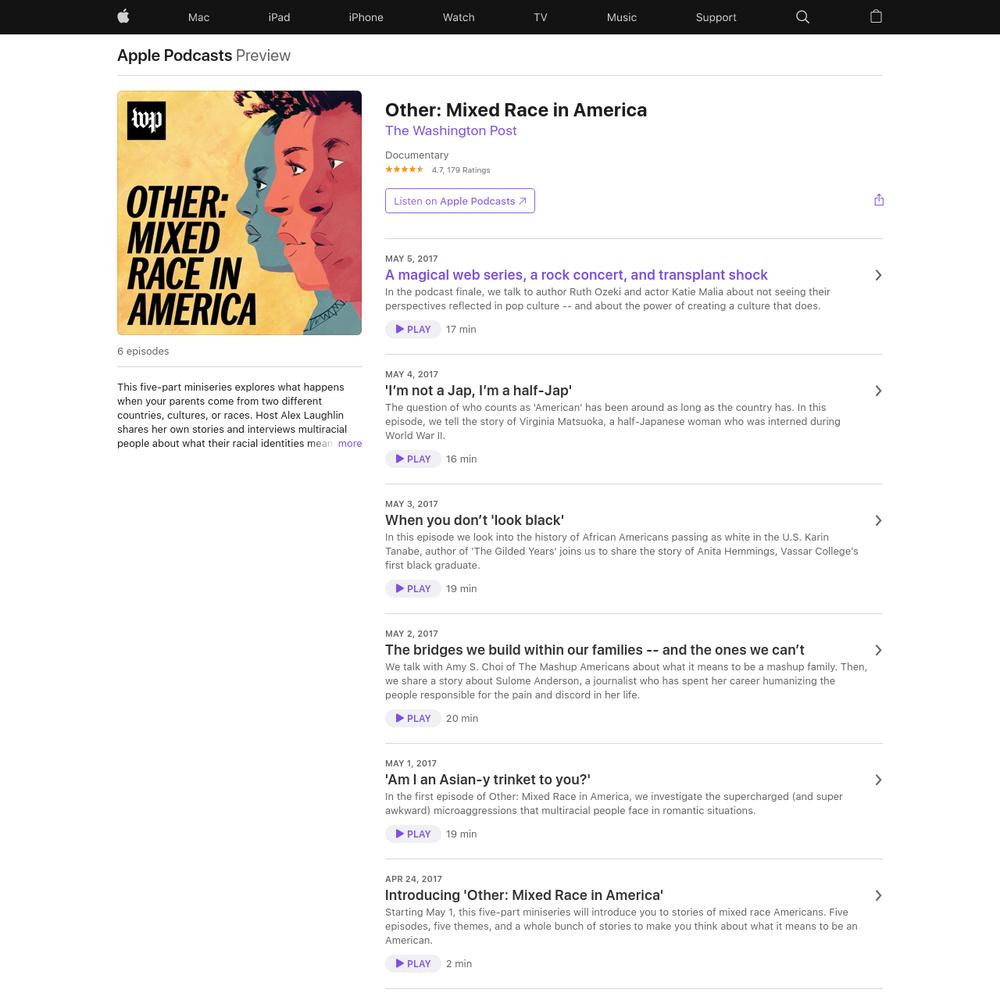
Task: Open the shopping bag icon
Action: click(876, 17)
